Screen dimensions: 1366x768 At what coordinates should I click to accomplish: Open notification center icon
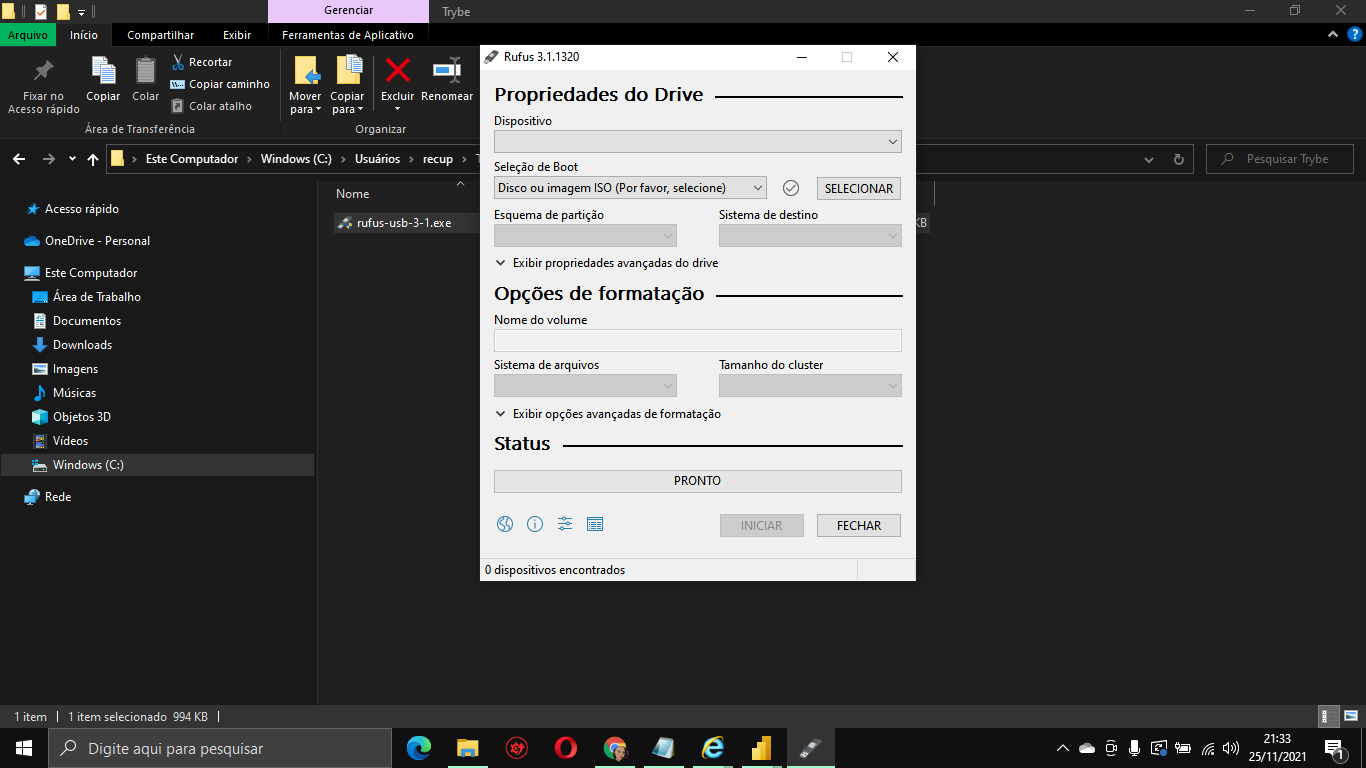pos(1333,748)
